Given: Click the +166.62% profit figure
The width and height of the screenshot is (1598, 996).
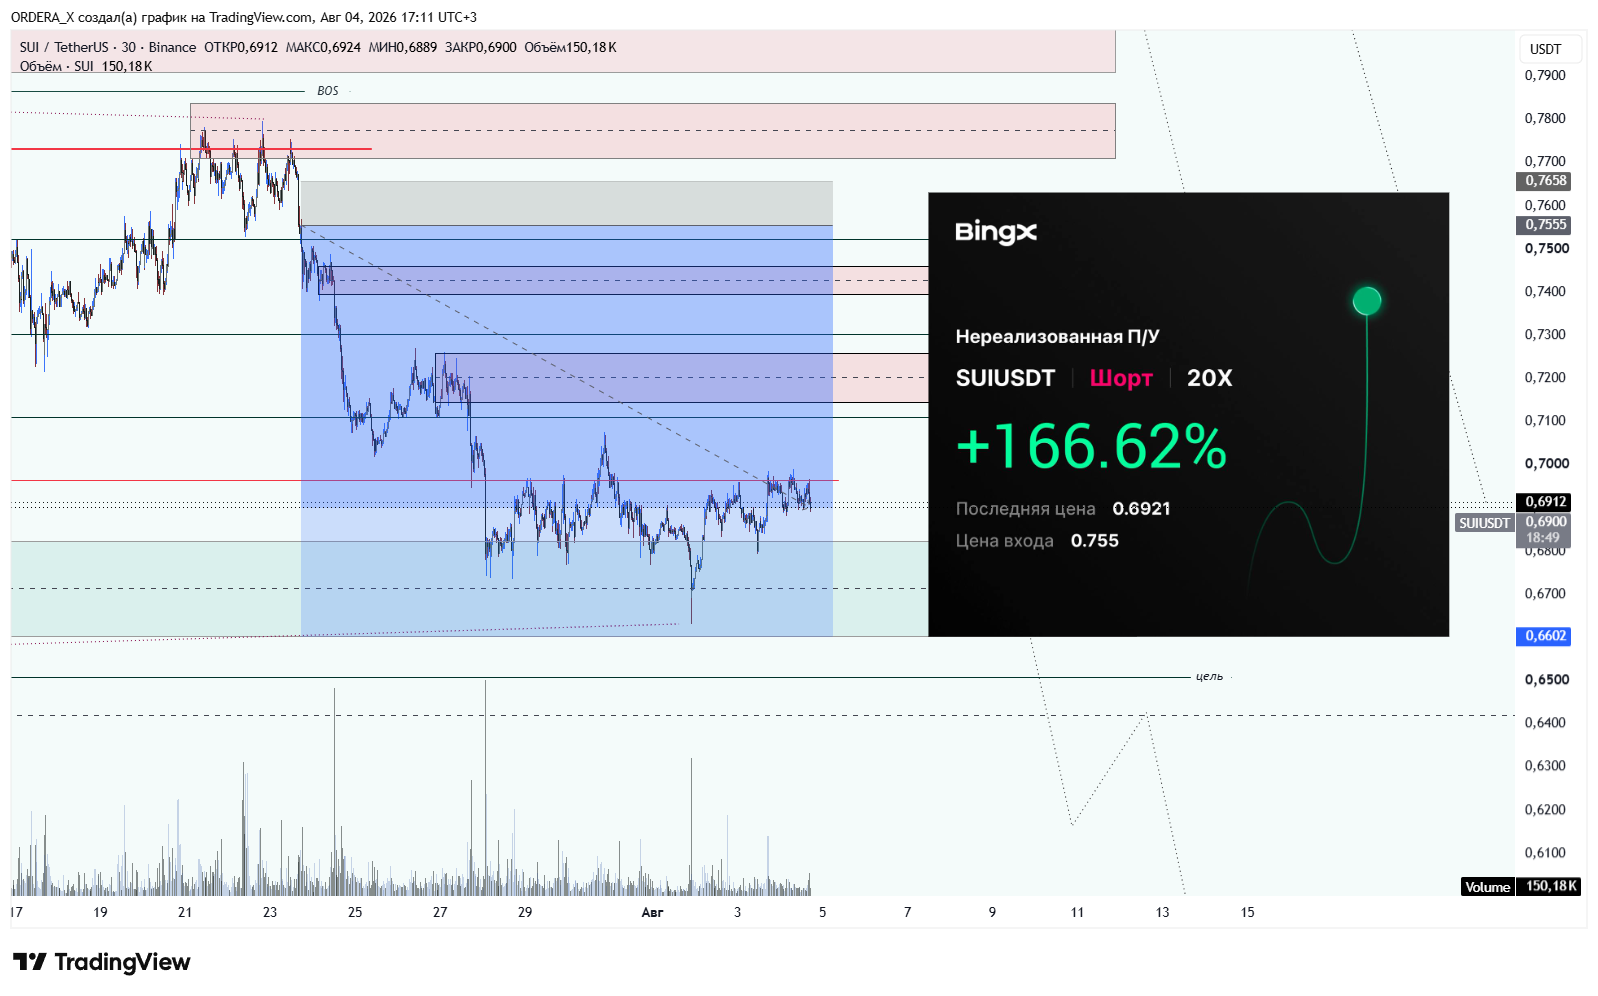Looking at the screenshot, I should (x=1092, y=446).
